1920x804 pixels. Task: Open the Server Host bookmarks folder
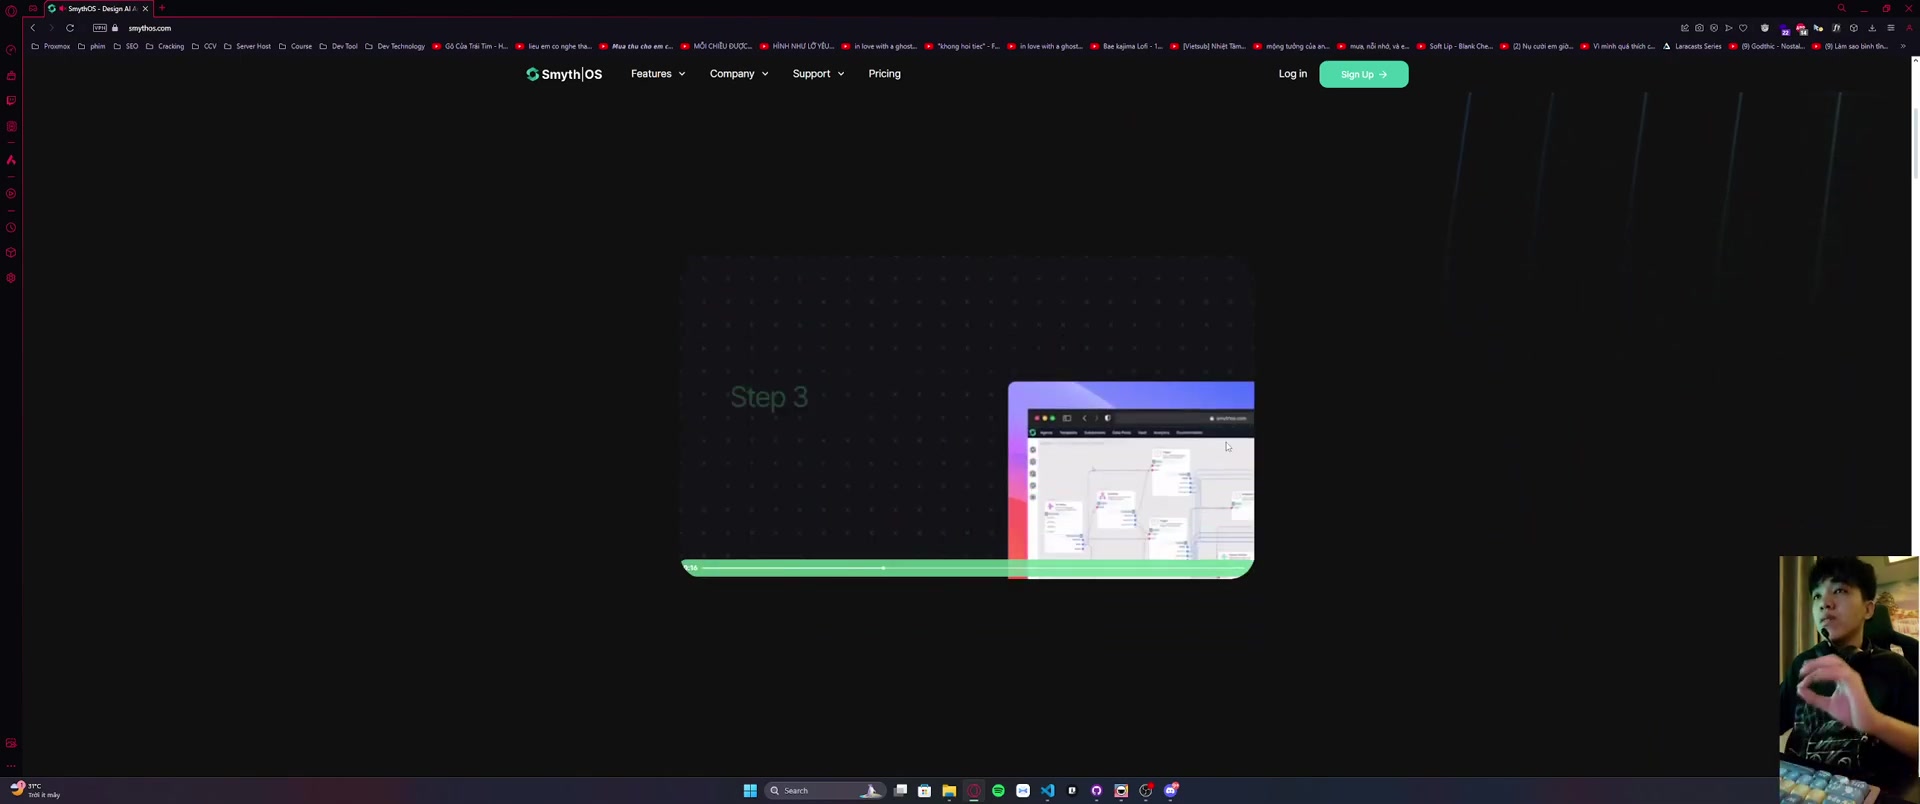[x=247, y=46]
